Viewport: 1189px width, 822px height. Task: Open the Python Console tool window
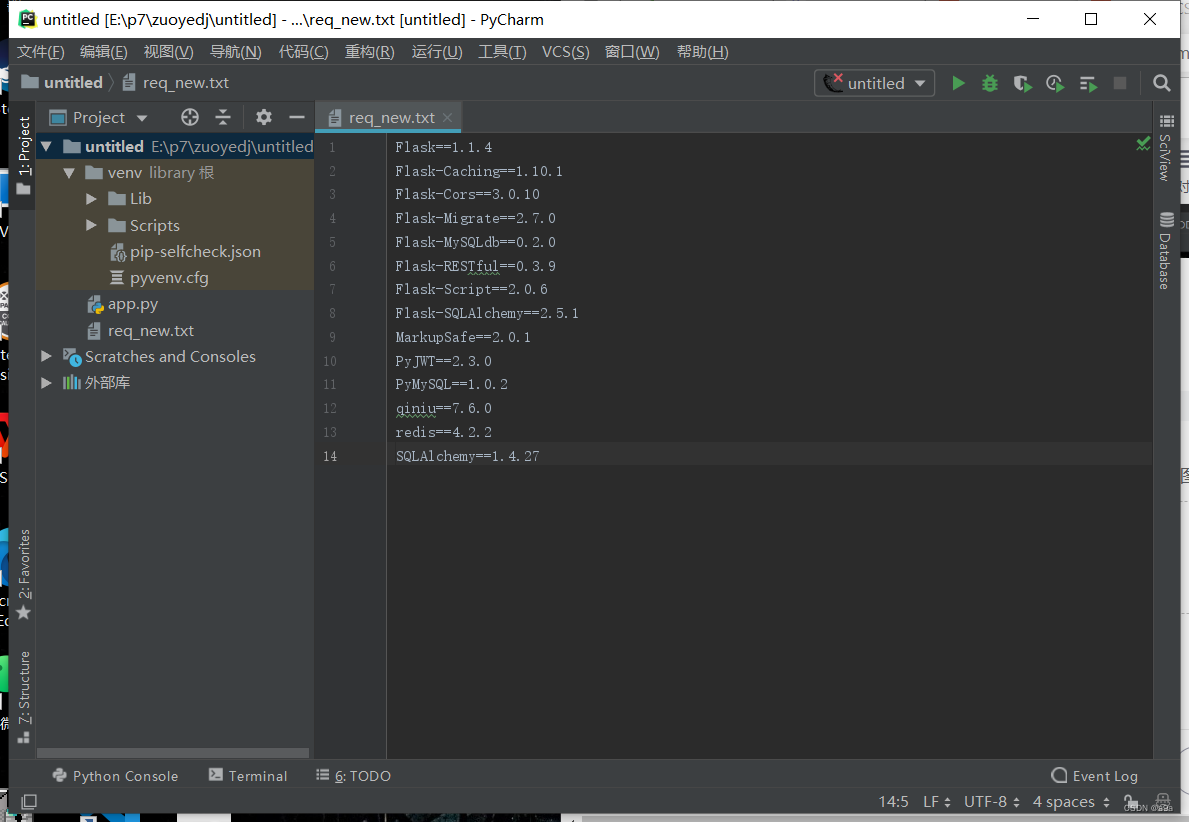pos(115,776)
